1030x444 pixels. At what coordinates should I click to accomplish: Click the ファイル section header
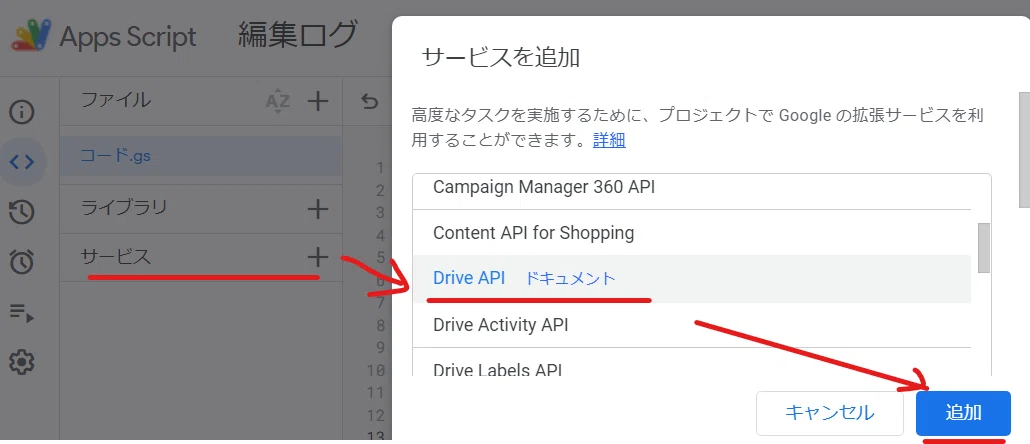point(116,100)
